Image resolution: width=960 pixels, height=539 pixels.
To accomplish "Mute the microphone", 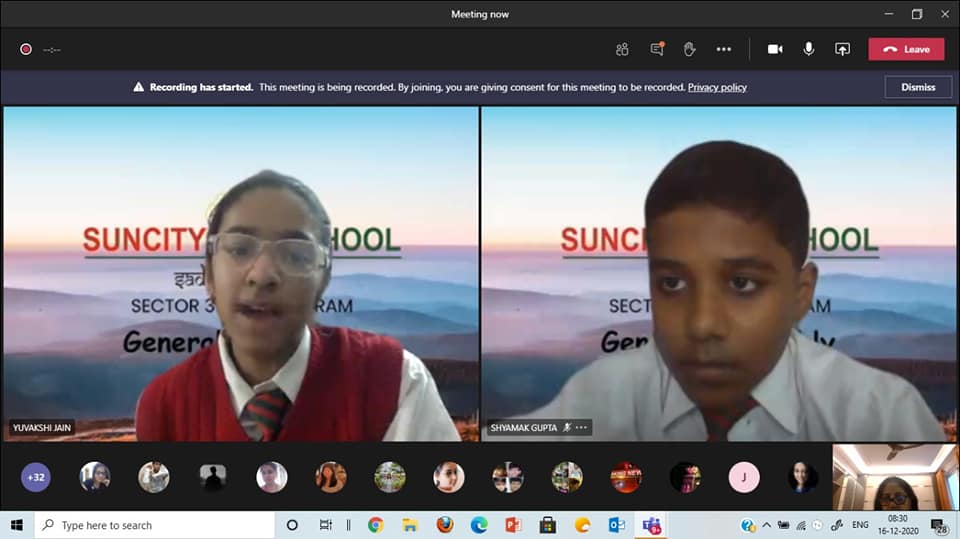I will [809, 49].
